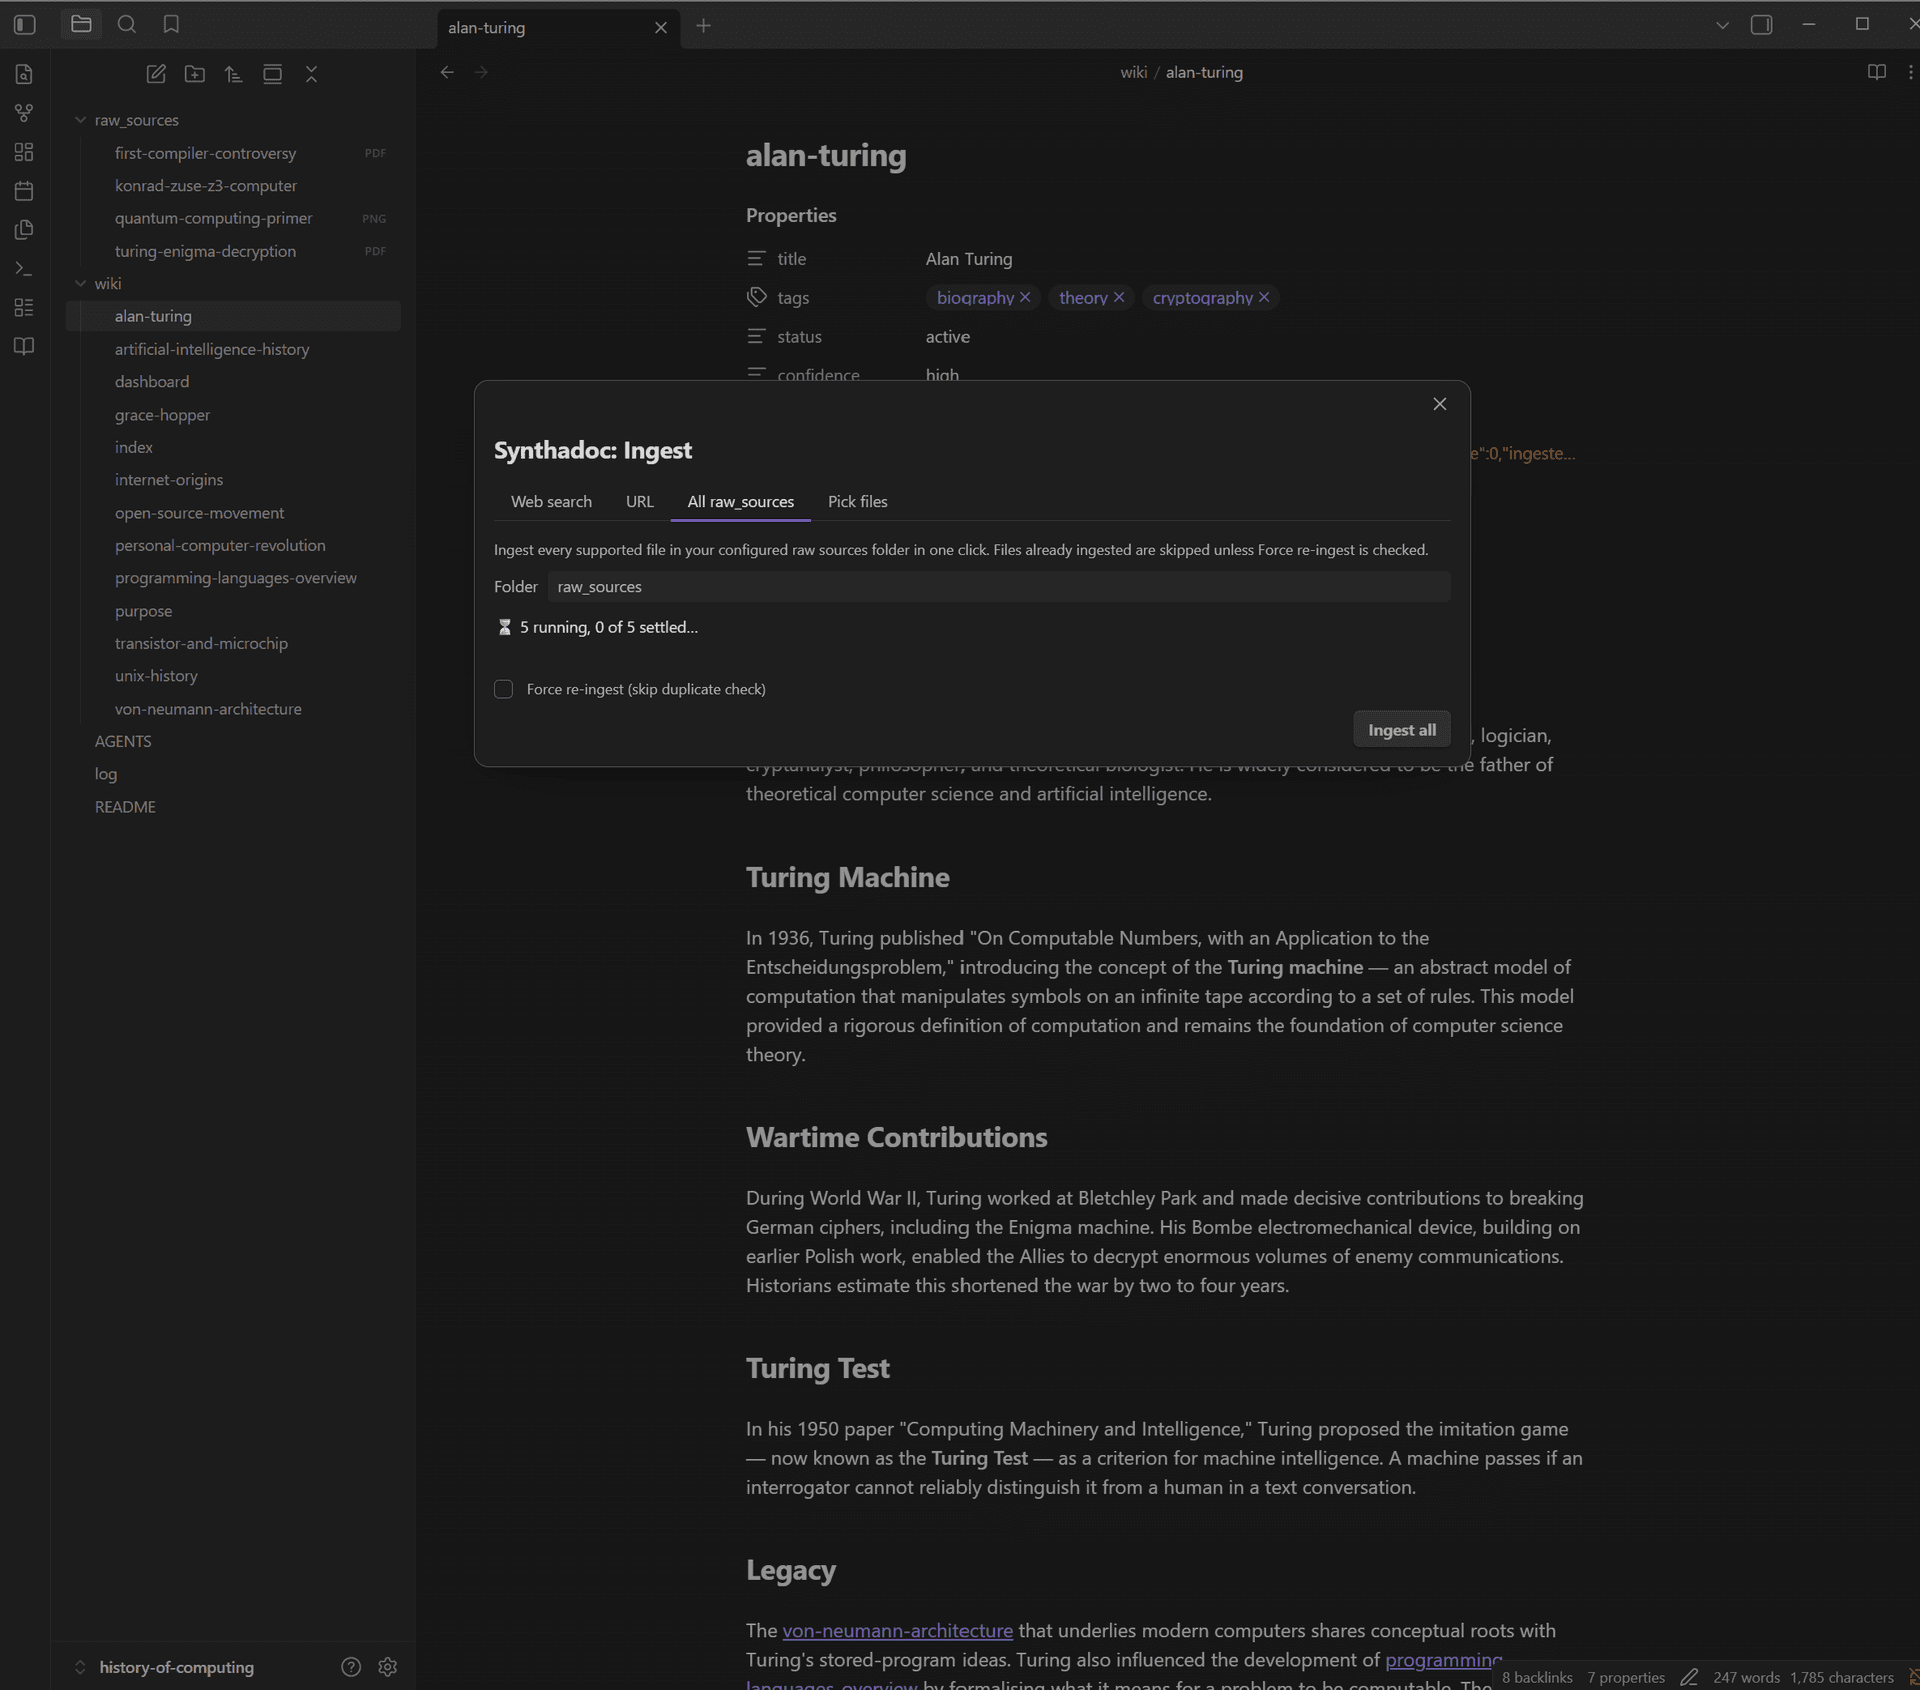Select the All raw_sources tab
Viewport: 1920px width, 1690px height.
click(x=740, y=501)
